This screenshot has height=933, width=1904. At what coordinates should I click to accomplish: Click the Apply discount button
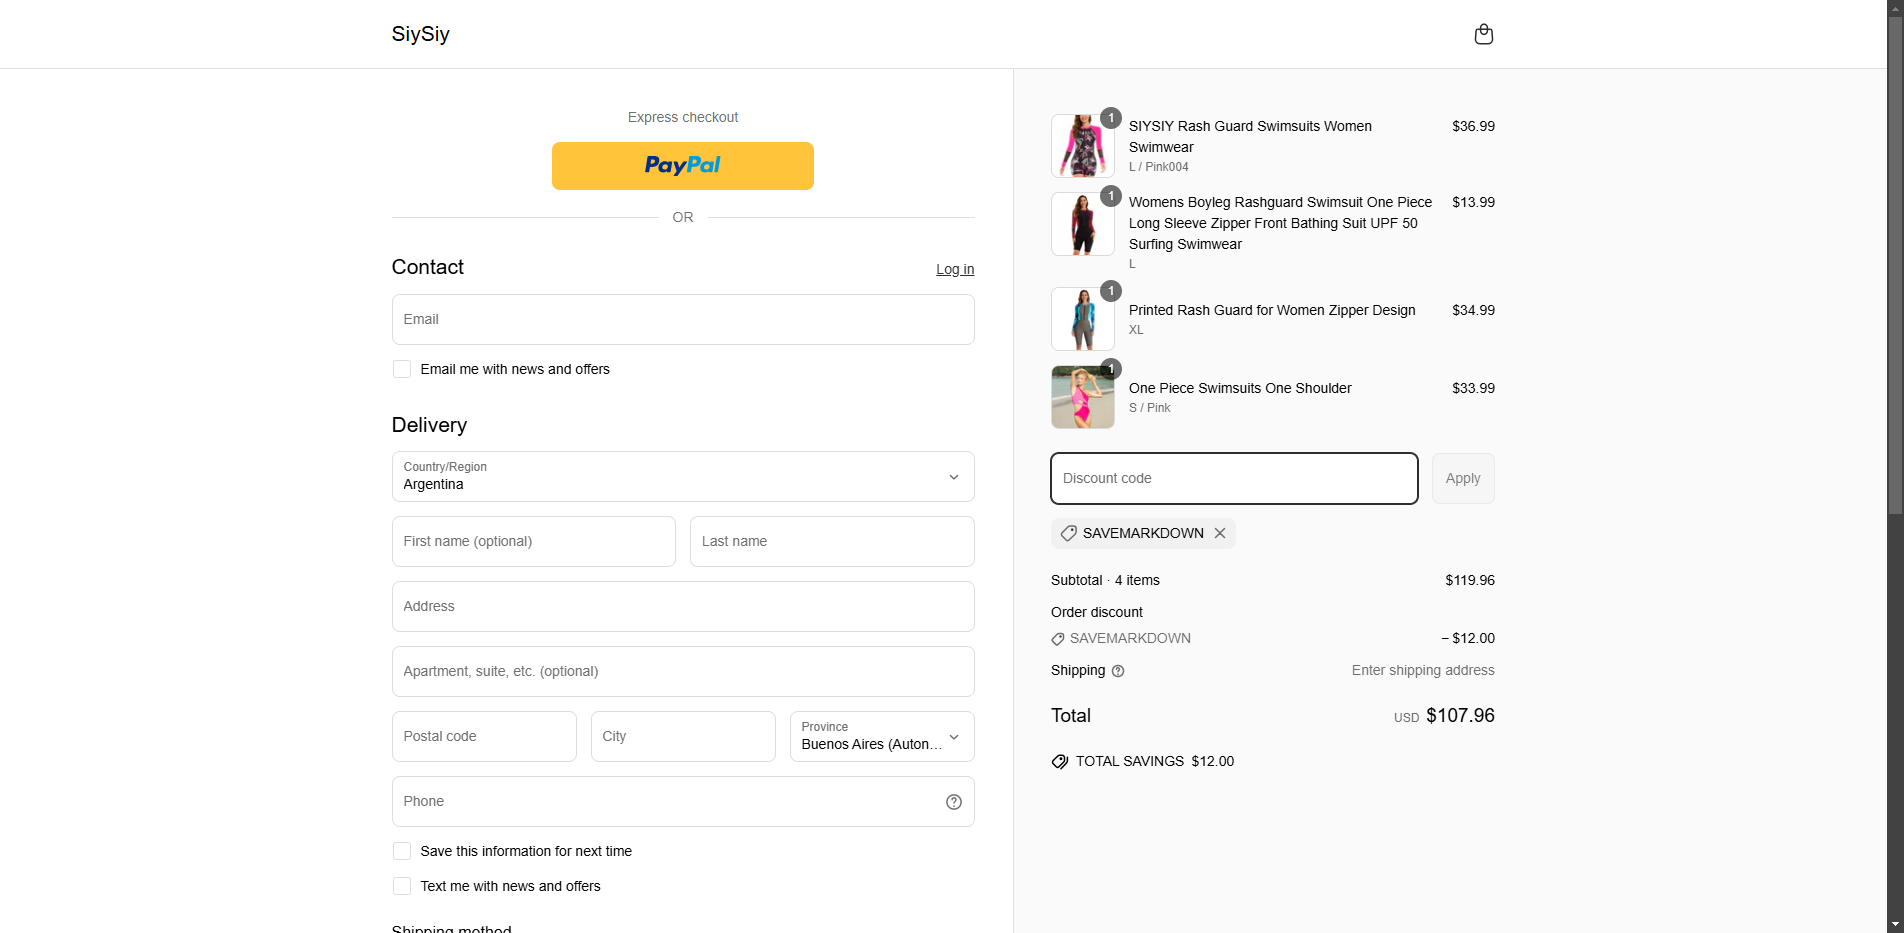1463,478
